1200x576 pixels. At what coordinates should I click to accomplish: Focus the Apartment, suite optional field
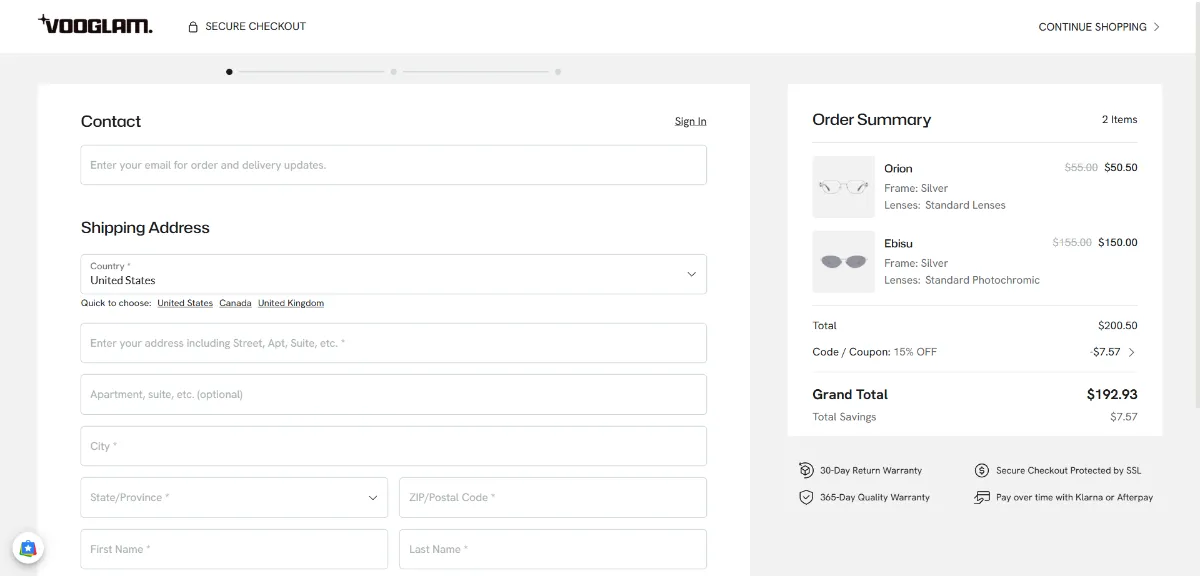pos(393,394)
